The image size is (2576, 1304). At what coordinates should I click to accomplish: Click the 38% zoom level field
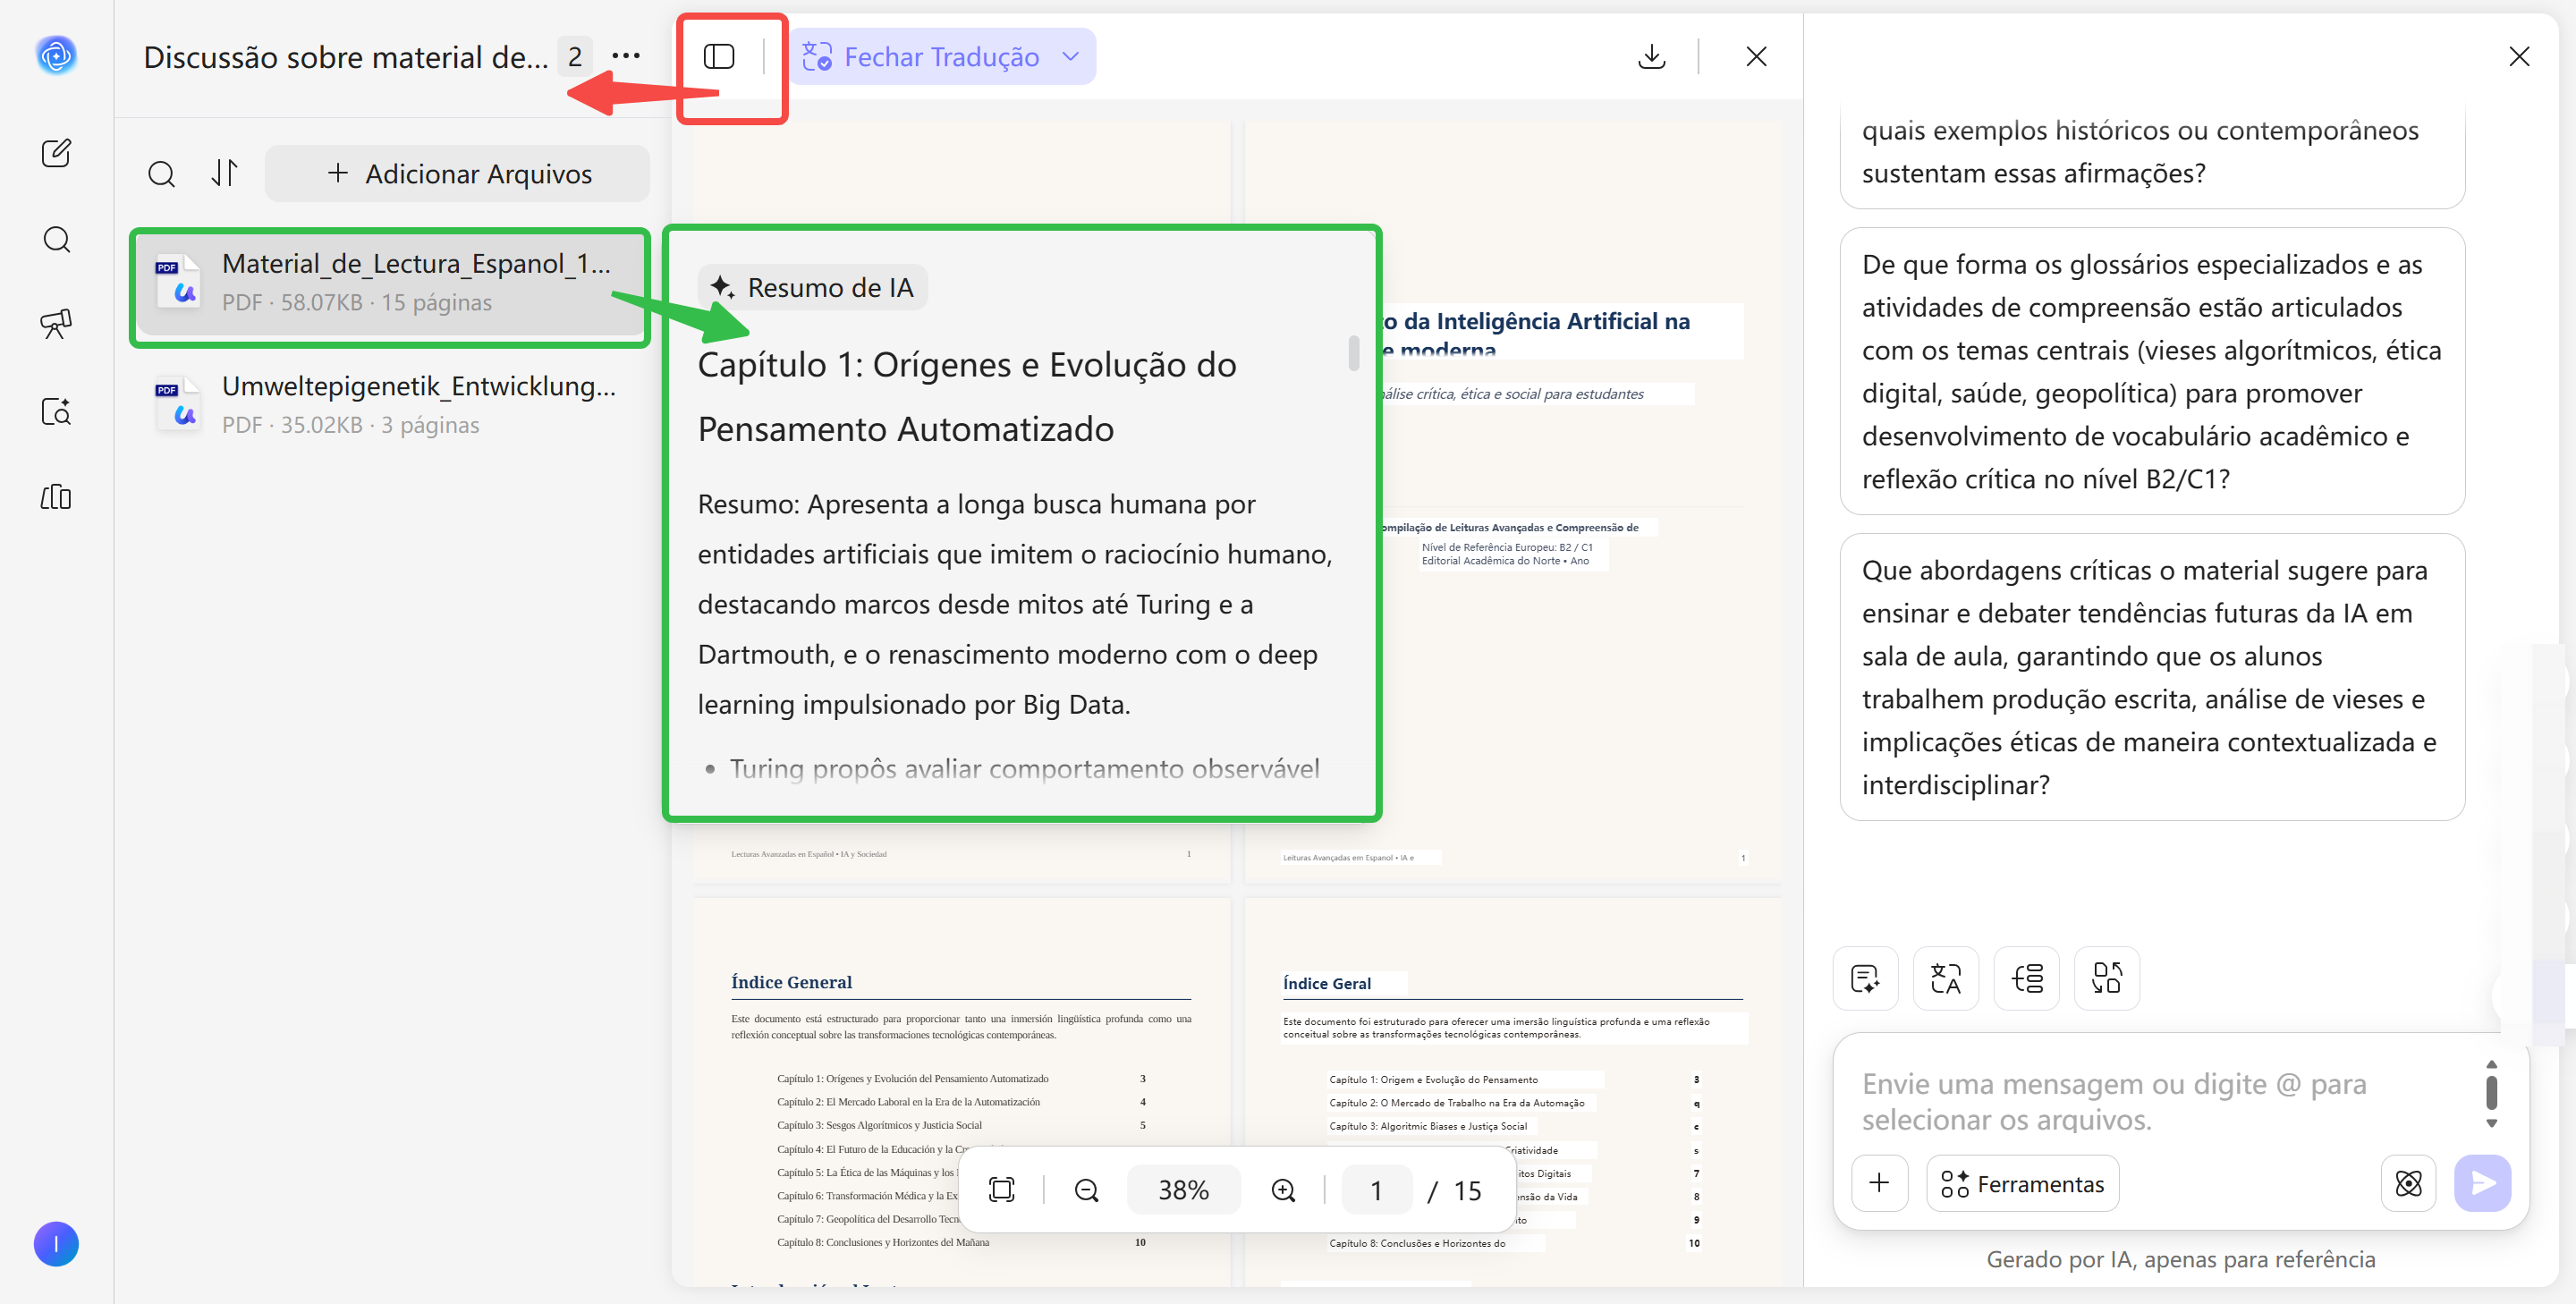click(1184, 1190)
